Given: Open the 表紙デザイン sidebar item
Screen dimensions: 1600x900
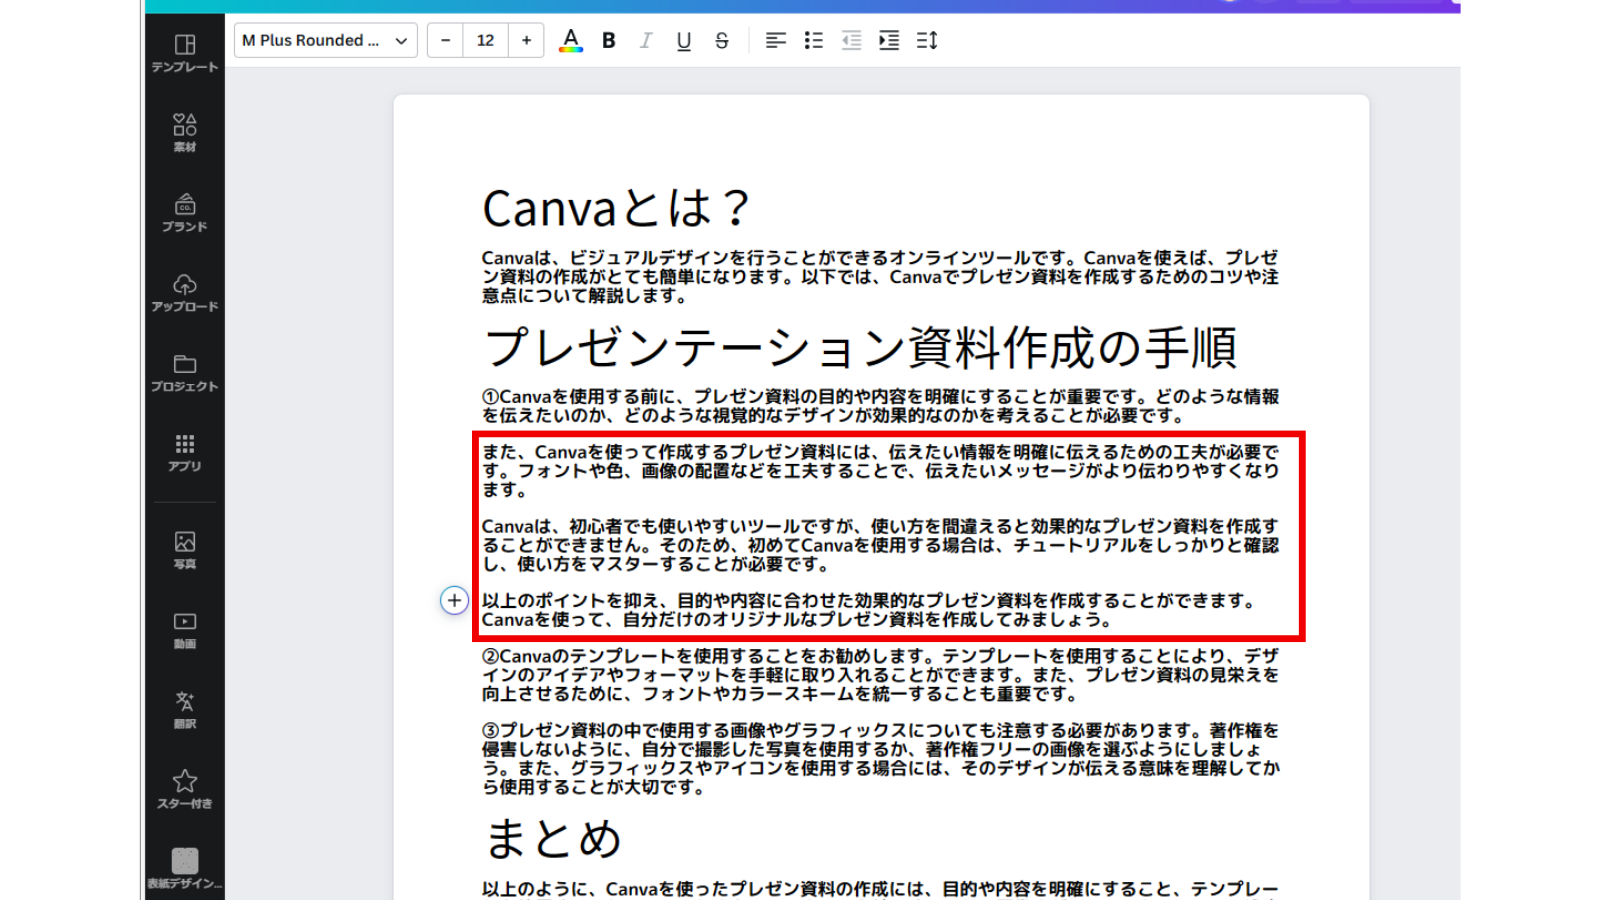Looking at the screenshot, I should (185, 869).
